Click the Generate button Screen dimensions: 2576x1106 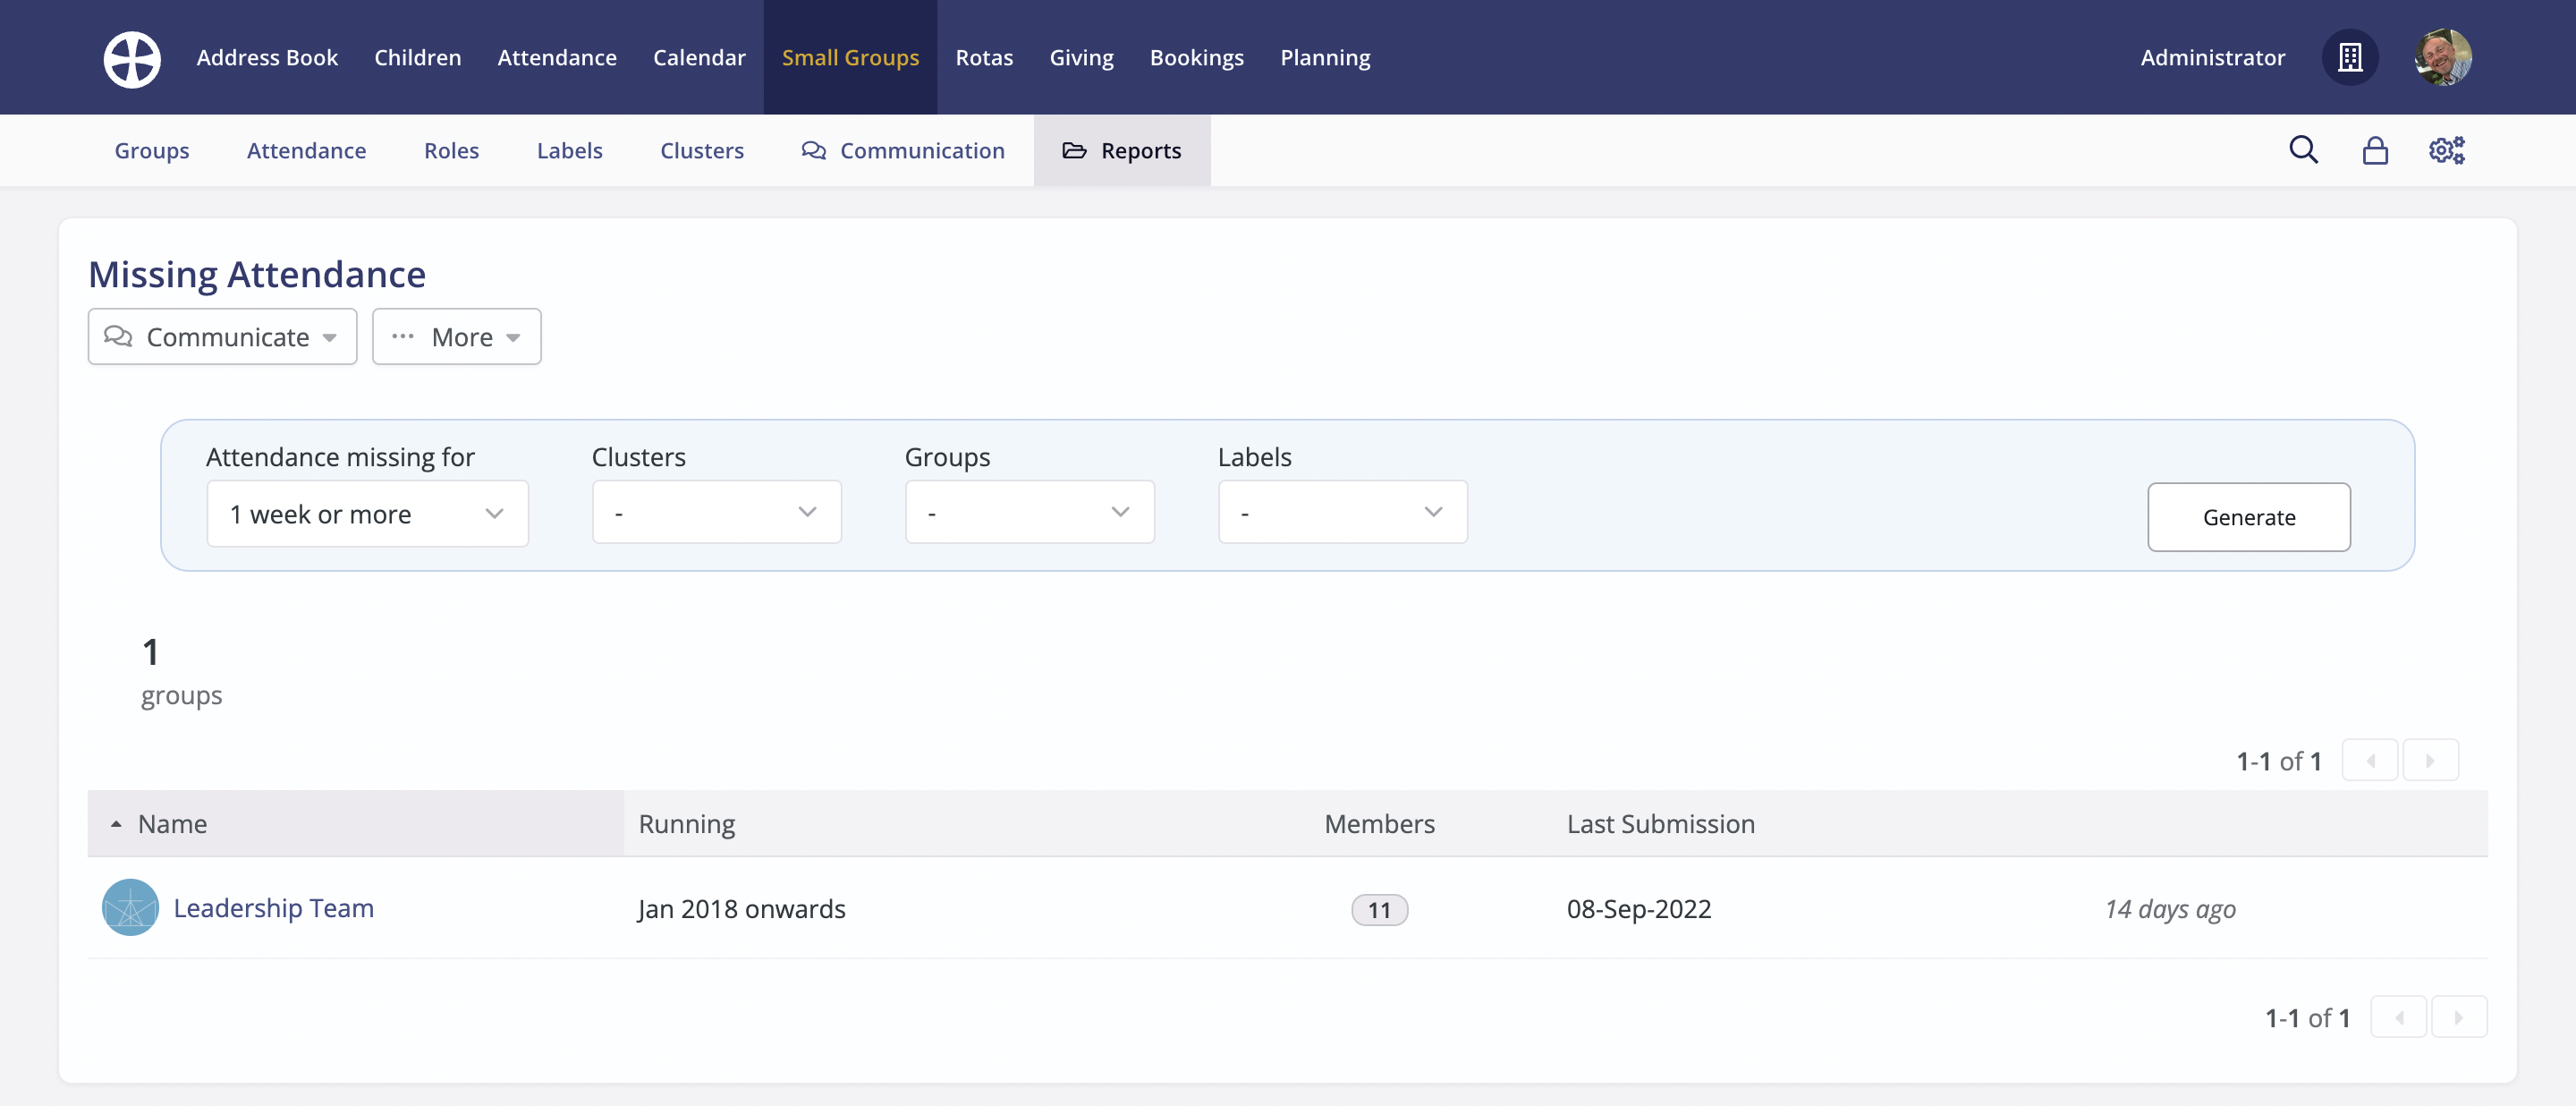tap(2248, 517)
